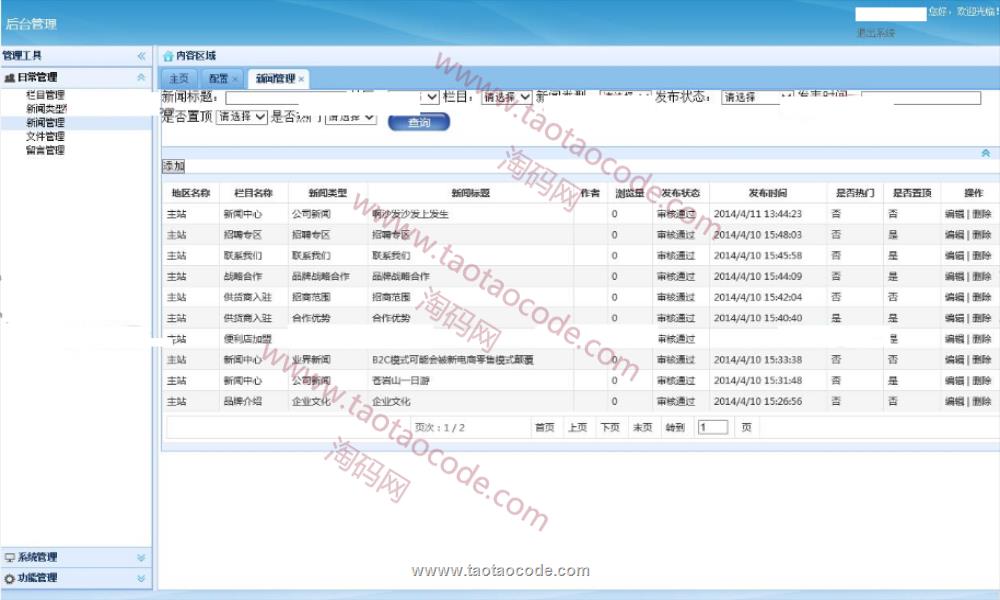Expand the 系统管理 accordion section
This screenshot has width=1000, height=600.
[x=141, y=558]
